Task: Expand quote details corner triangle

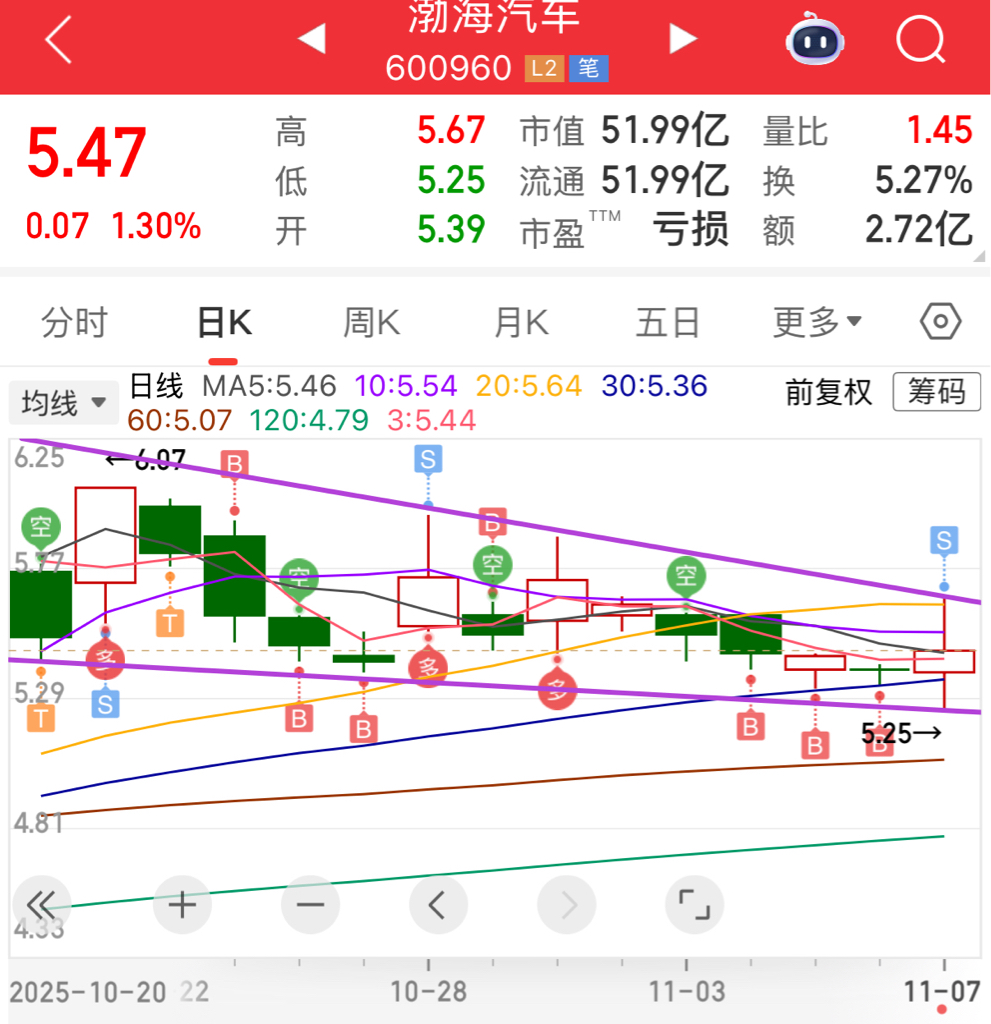Action: pyautogui.click(x=979, y=256)
